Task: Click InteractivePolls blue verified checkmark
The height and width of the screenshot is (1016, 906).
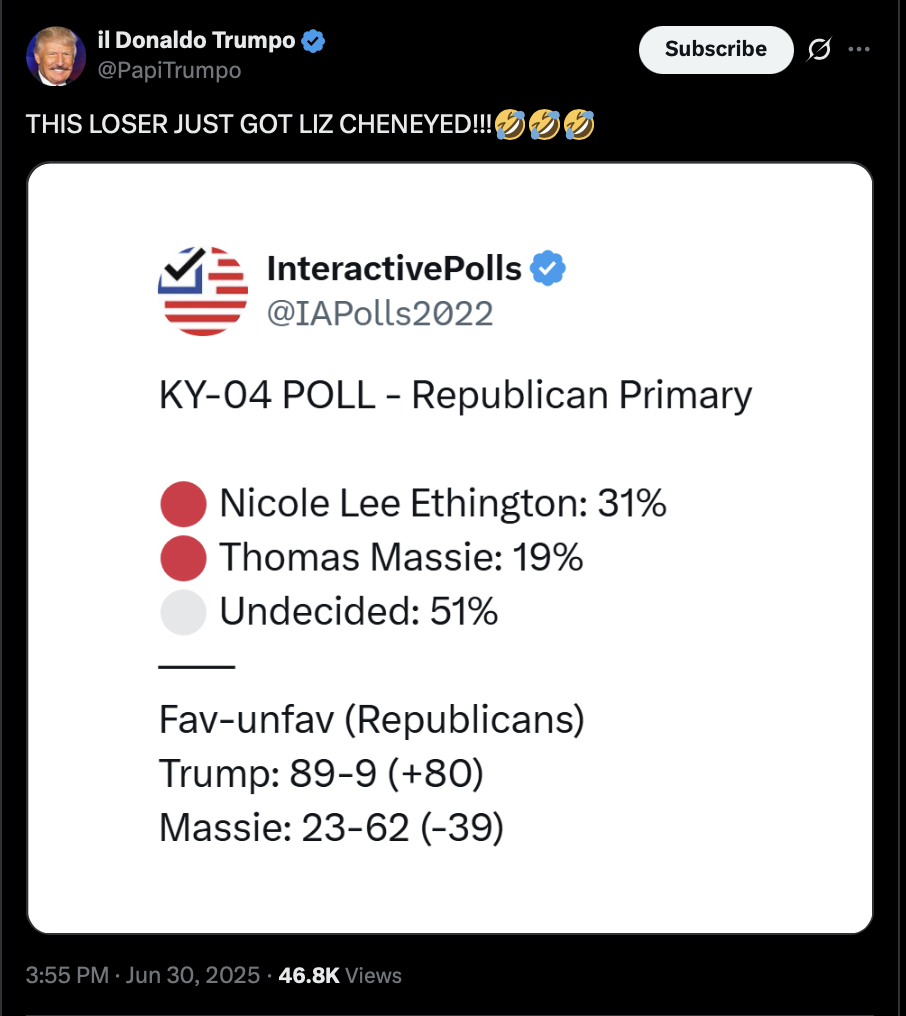Action: click(x=548, y=268)
